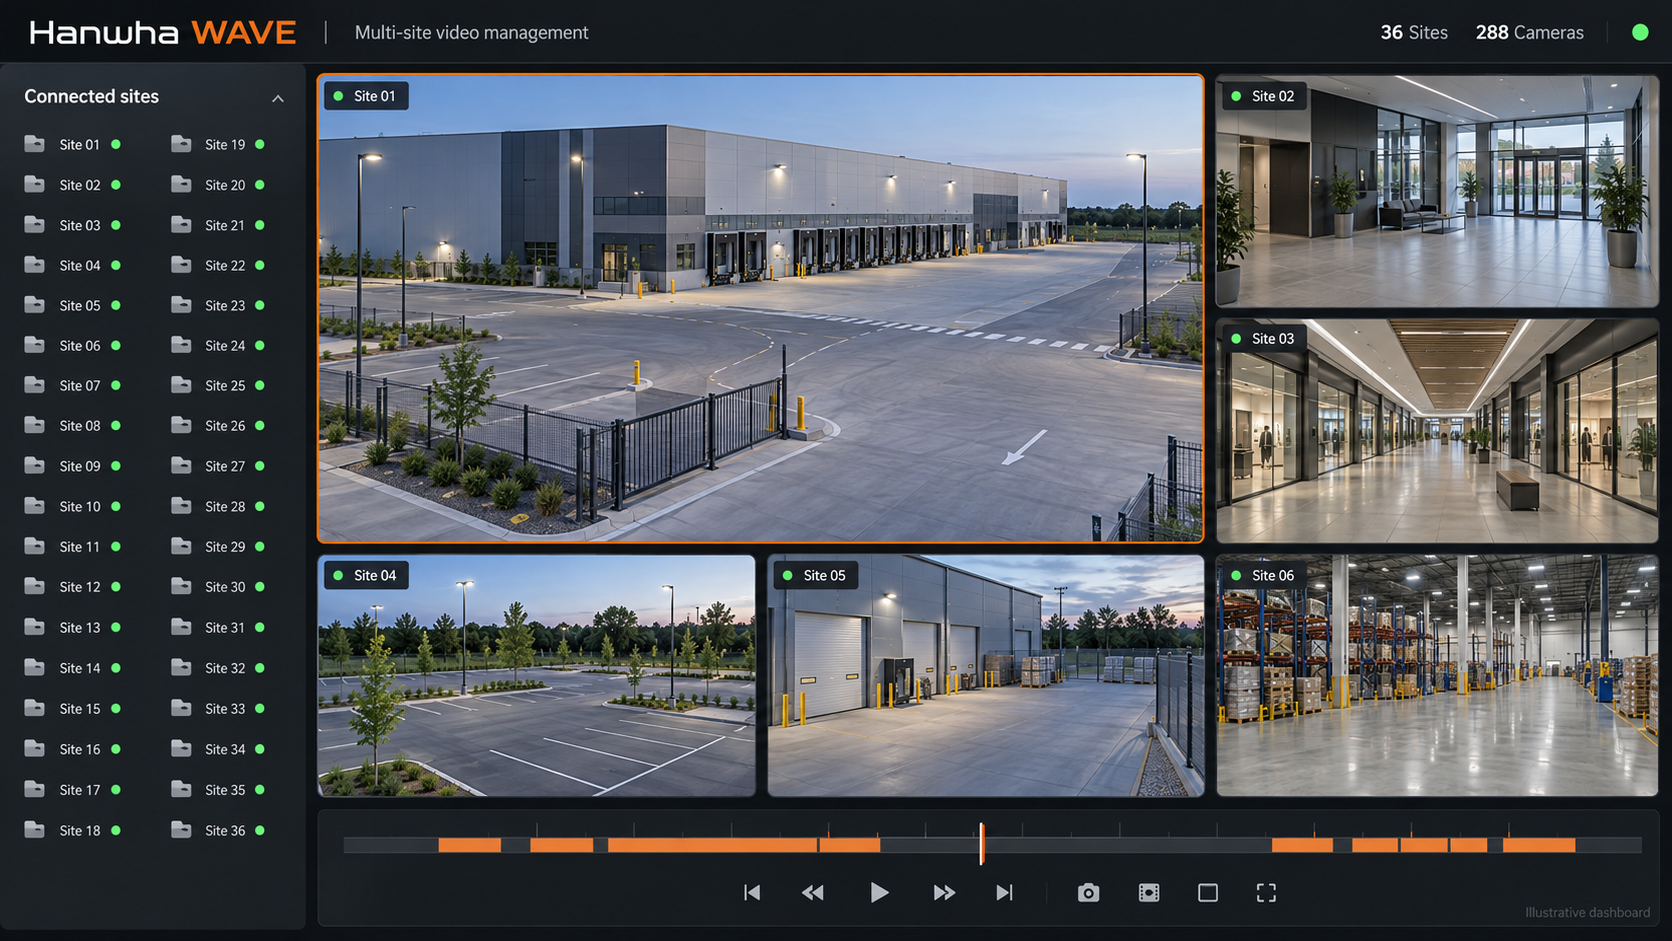Click the Site 05 label badge on feed
Screen dimensions: 1672x941
coord(814,575)
